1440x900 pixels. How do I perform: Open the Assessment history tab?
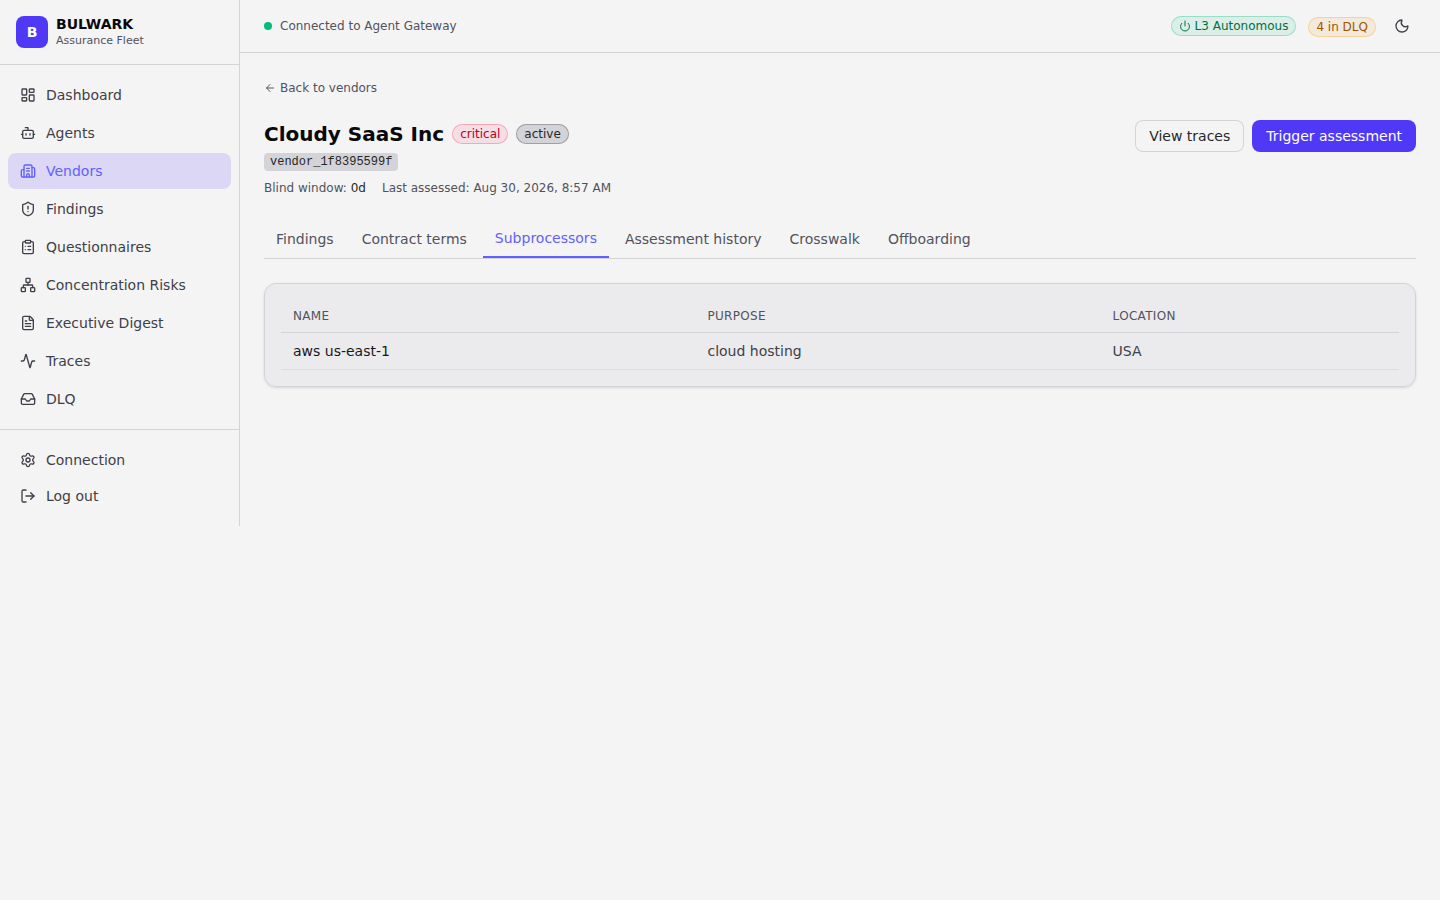pos(693,239)
